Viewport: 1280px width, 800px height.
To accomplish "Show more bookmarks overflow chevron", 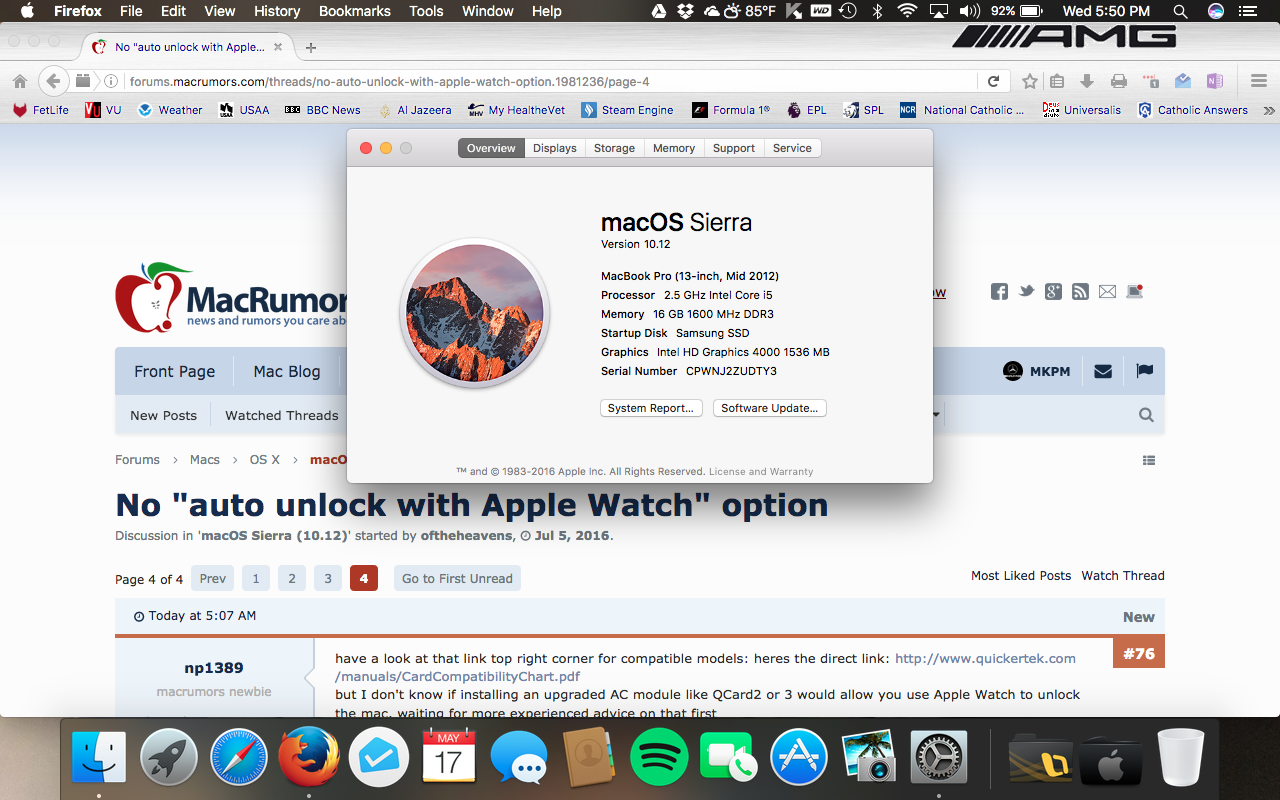I will point(1269,110).
